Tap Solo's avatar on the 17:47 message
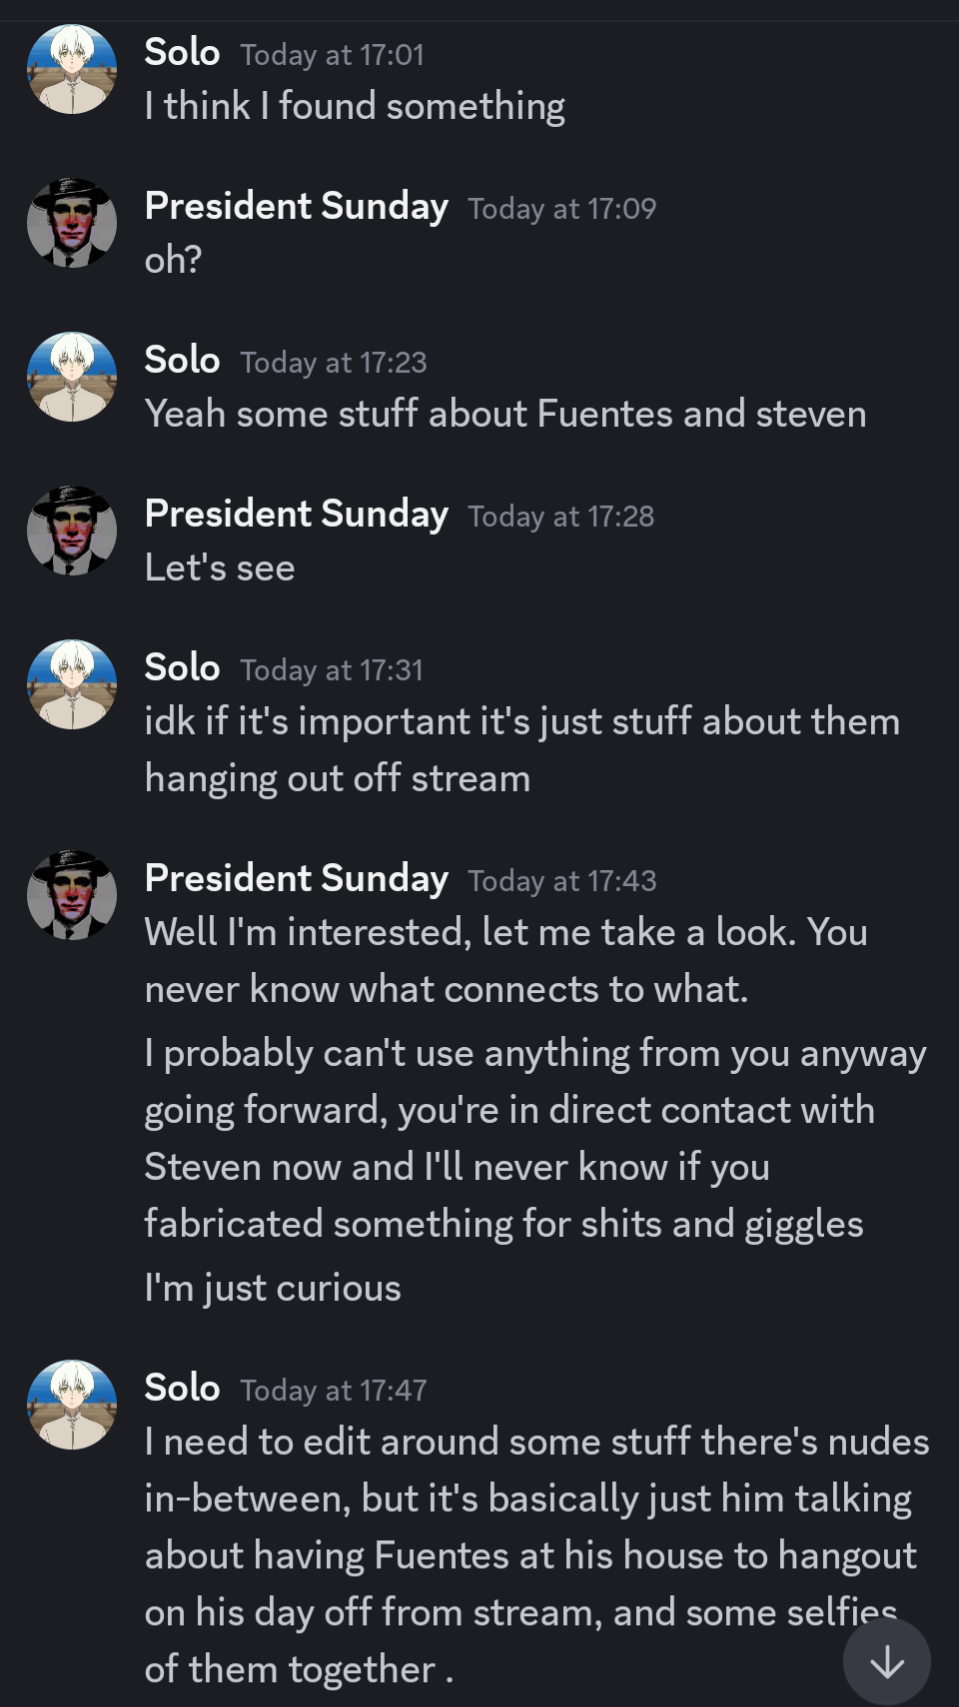The width and height of the screenshot is (959, 1707). (72, 1405)
